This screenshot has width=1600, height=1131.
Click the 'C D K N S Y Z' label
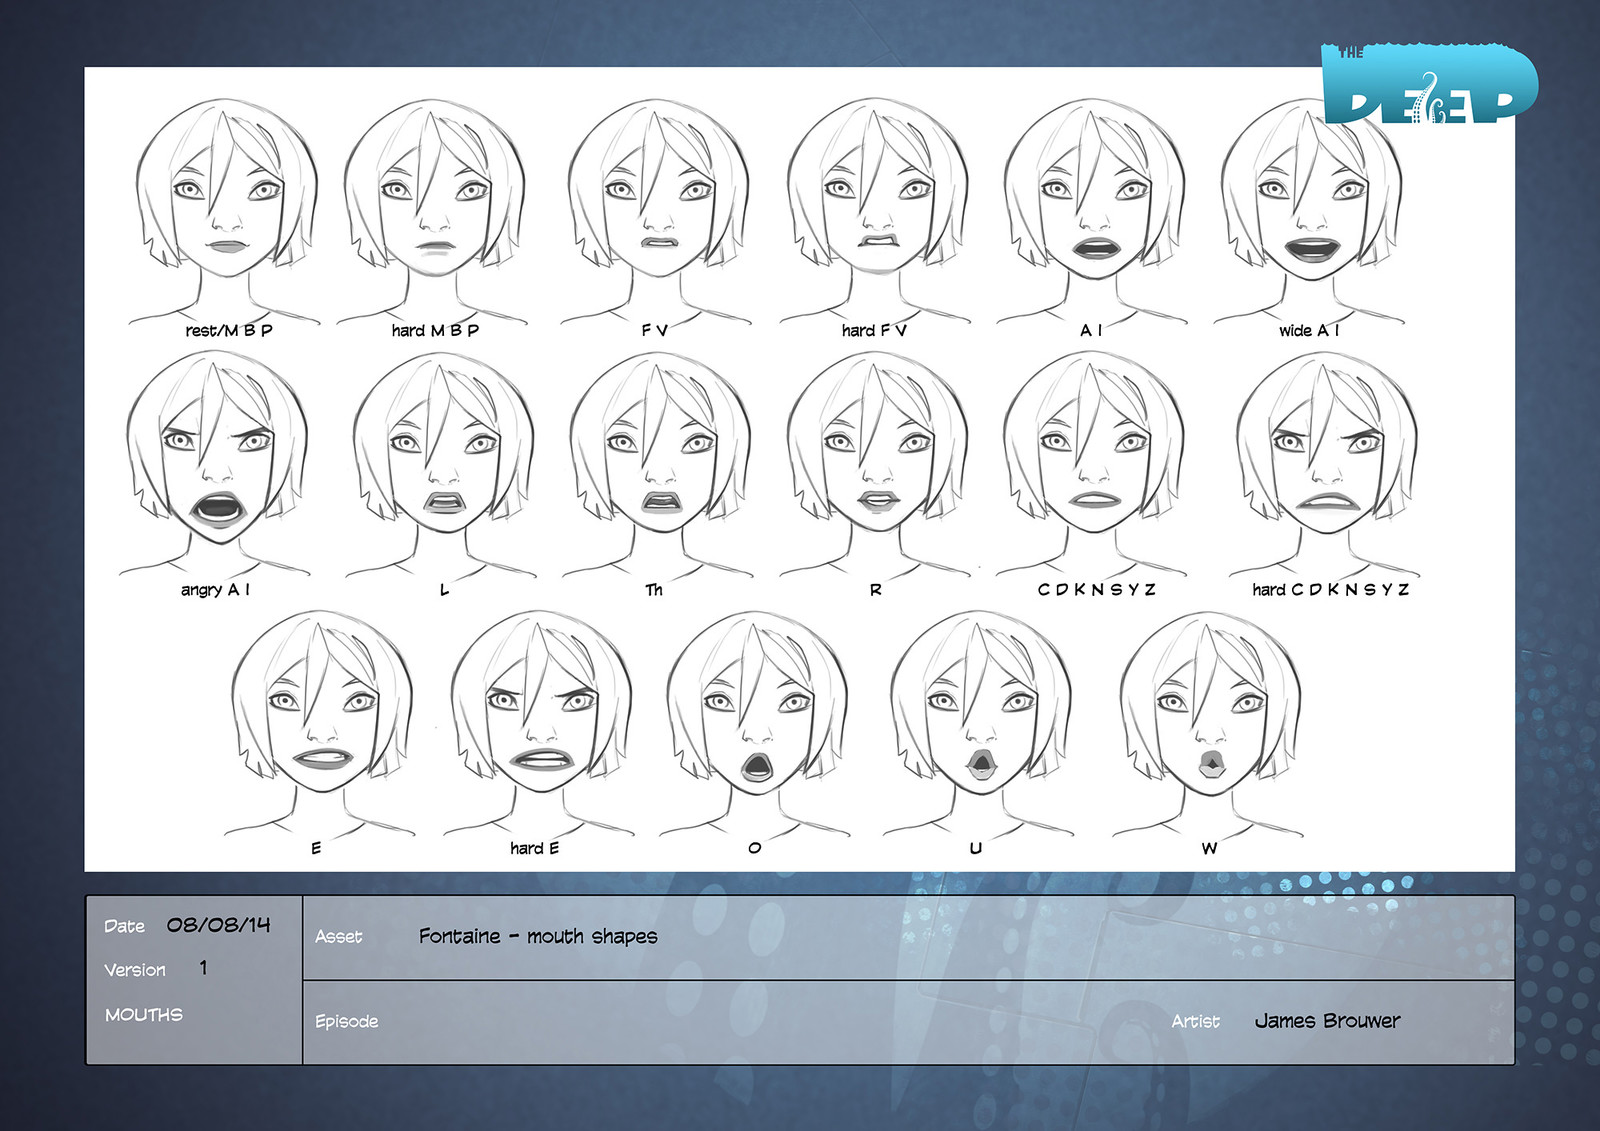pyautogui.click(x=1097, y=589)
